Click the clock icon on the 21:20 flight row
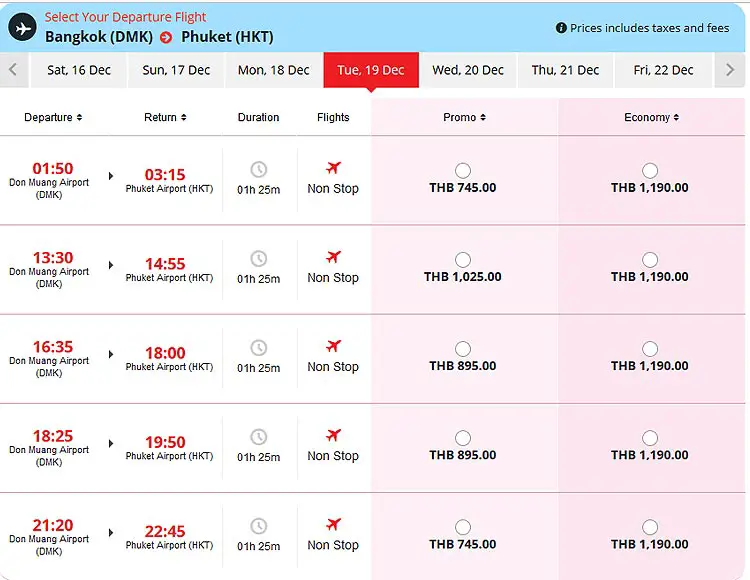This screenshot has height=580, width=750. click(258, 526)
